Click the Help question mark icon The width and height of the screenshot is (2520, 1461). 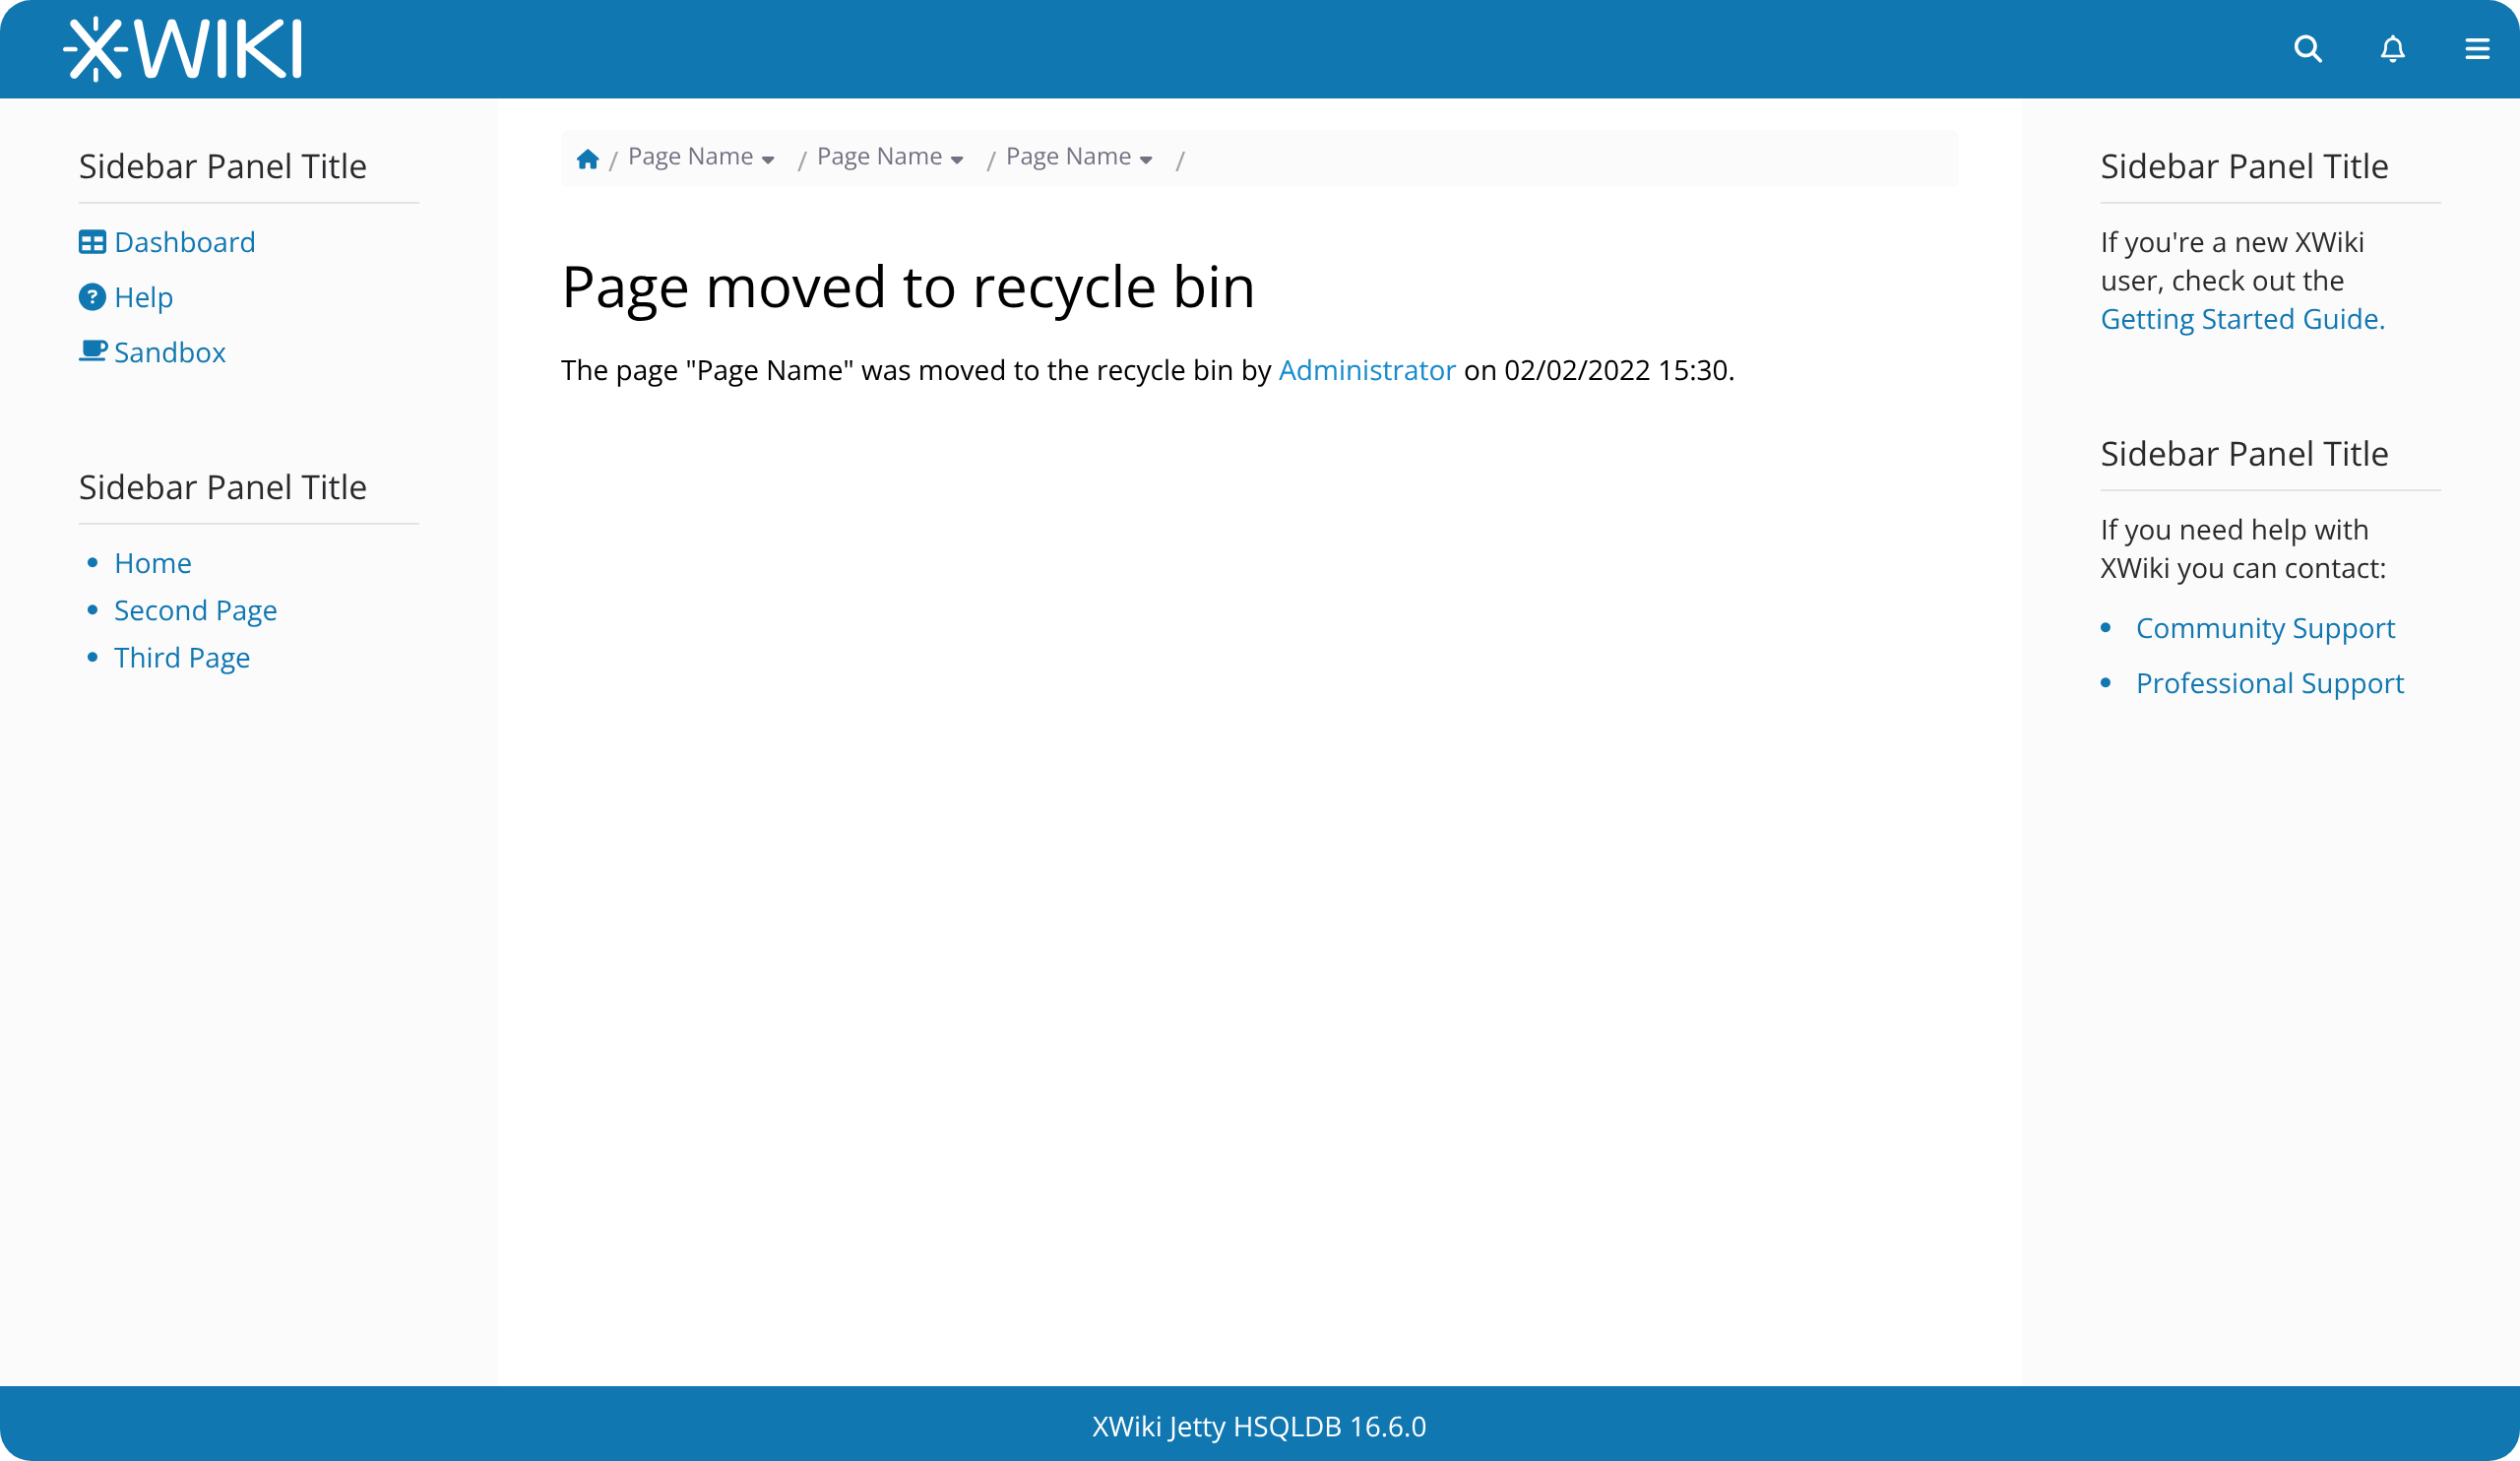click(x=92, y=297)
